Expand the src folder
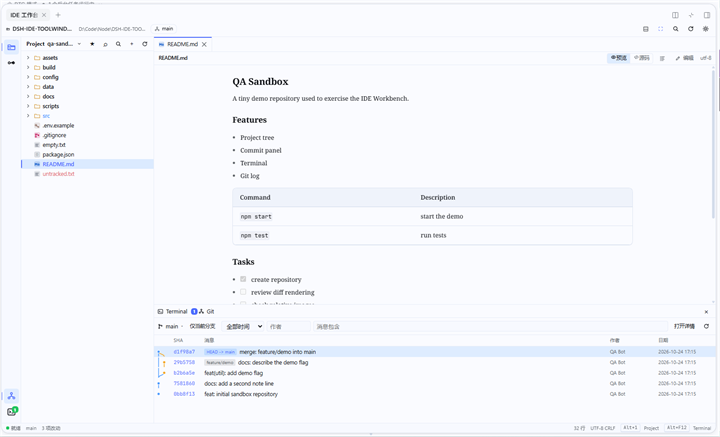Screen dimensions: 720x437 coord(28,116)
